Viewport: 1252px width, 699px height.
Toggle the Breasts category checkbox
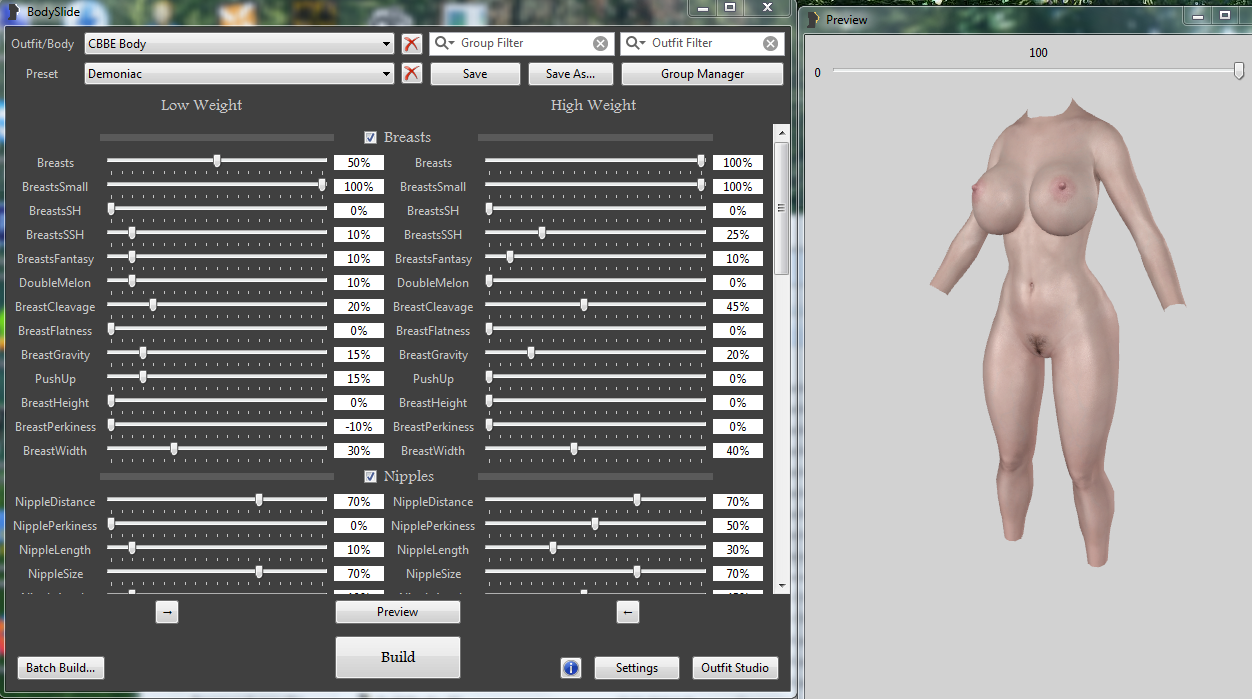pos(371,138)
